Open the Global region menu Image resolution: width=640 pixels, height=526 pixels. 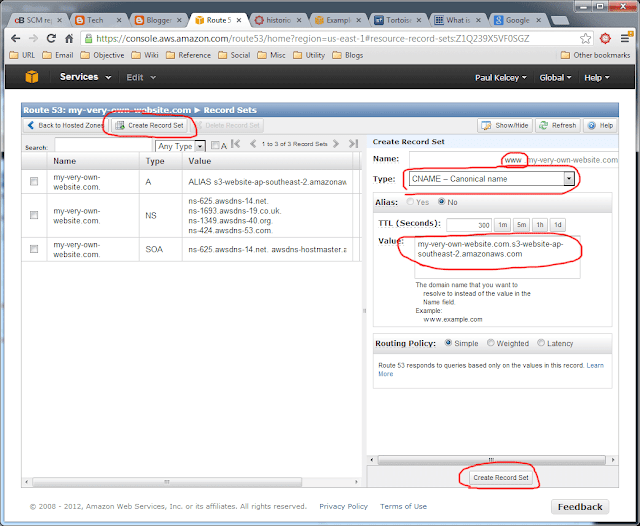pyautogui.click(x=555, y=78)
